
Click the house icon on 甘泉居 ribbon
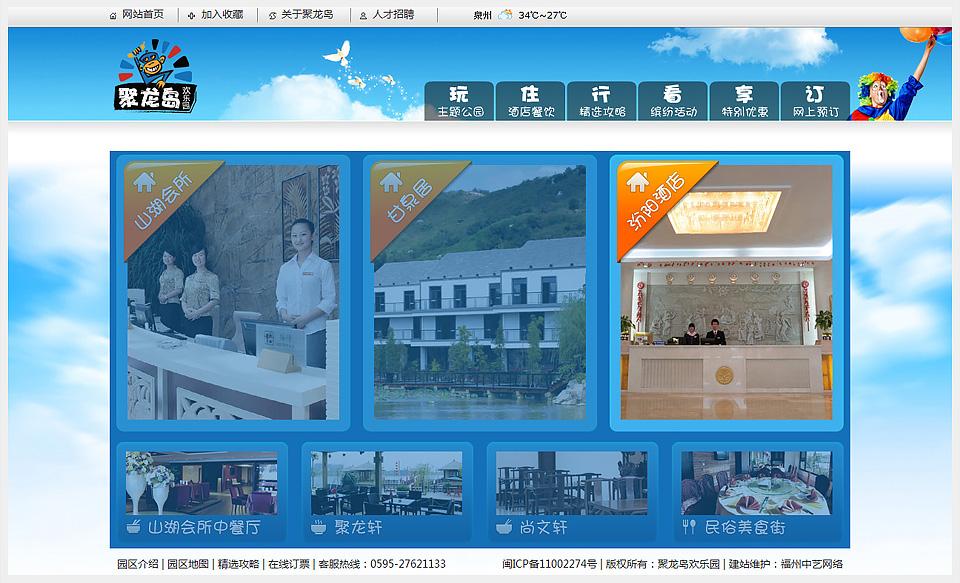click(391, 182)
